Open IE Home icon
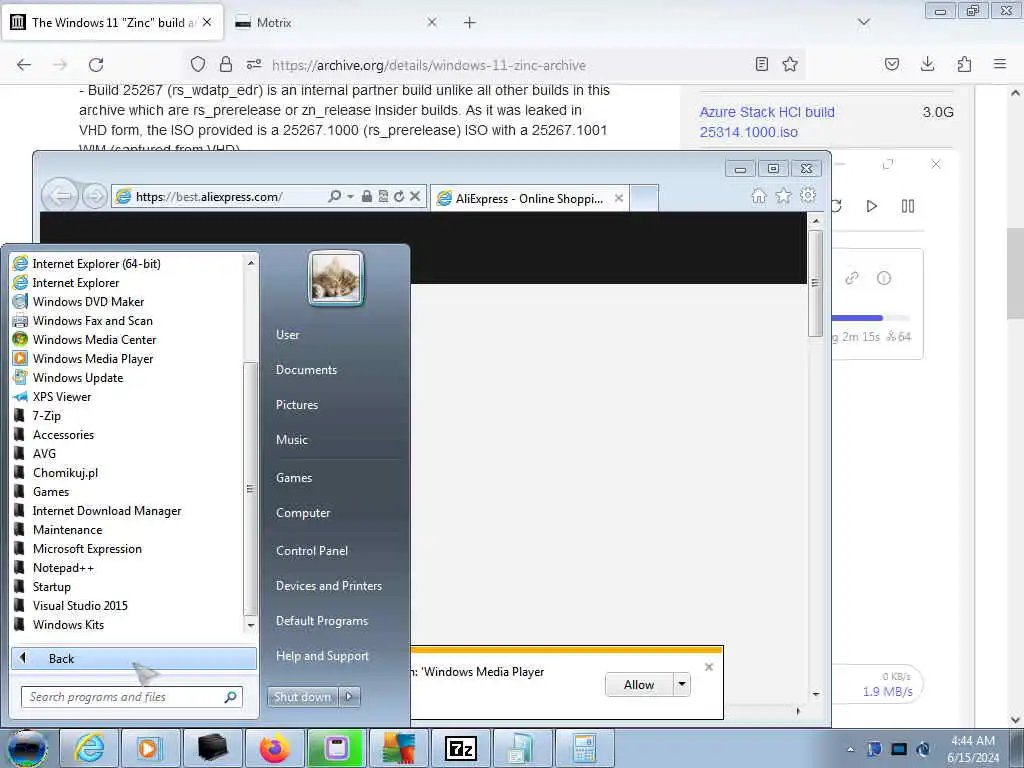Image resolution: width=1024 pixels, height=768 pixels. coord(758,196)
